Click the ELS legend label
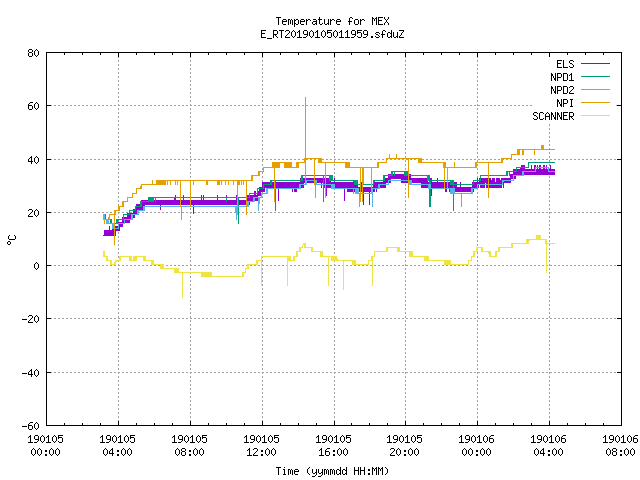This screenshot has height=480, width=640. 565,64
